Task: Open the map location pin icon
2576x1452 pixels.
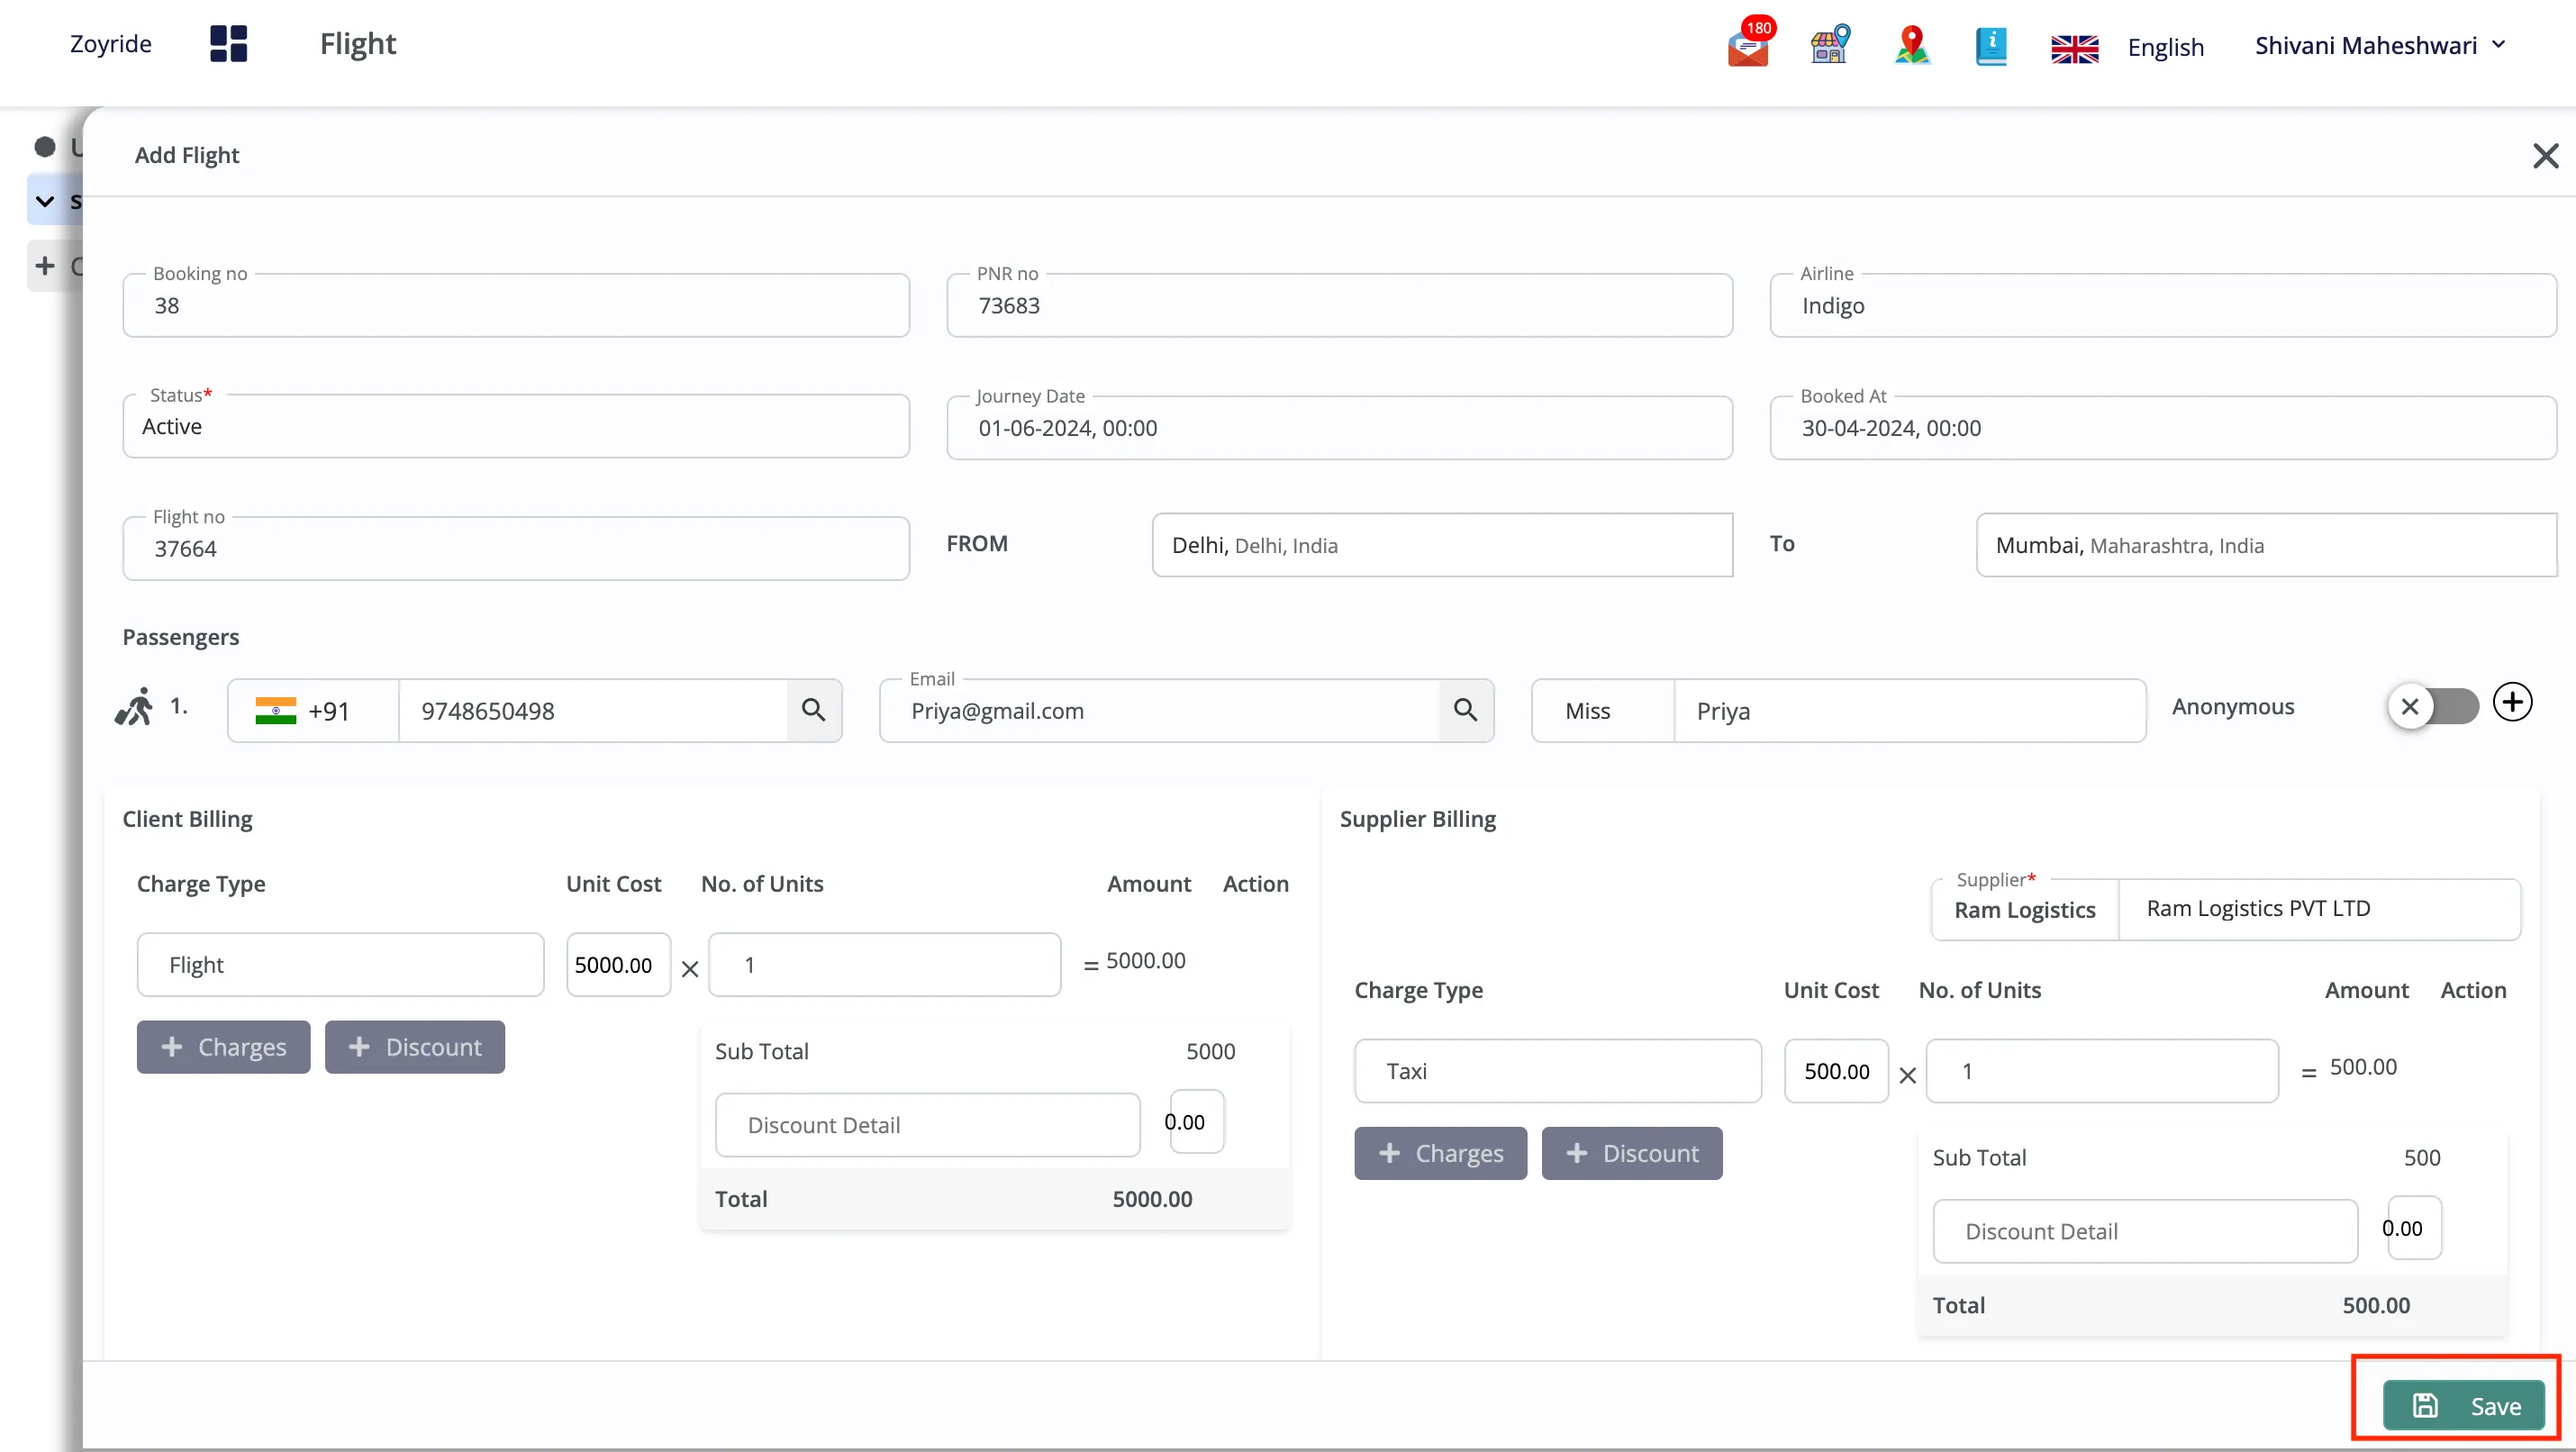Action: click(1912, 45)
